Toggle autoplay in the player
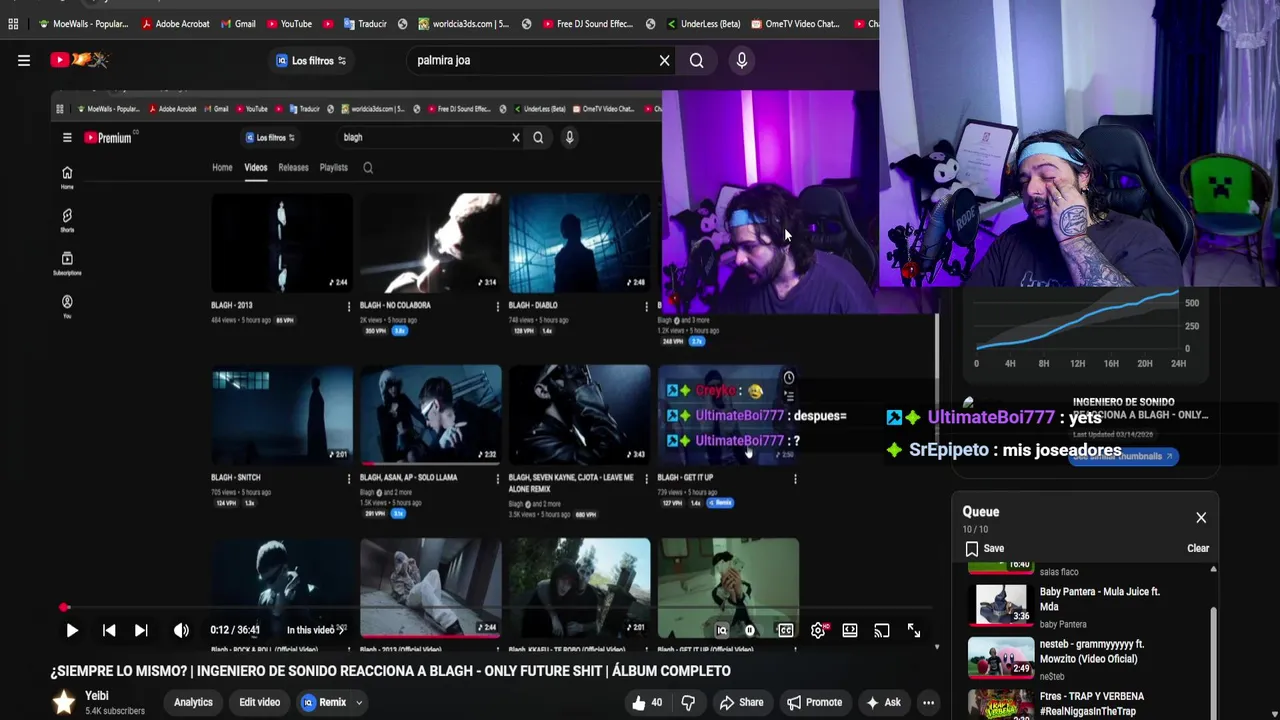The height and width of the screenshot is (720, 1280). point(750,630)
